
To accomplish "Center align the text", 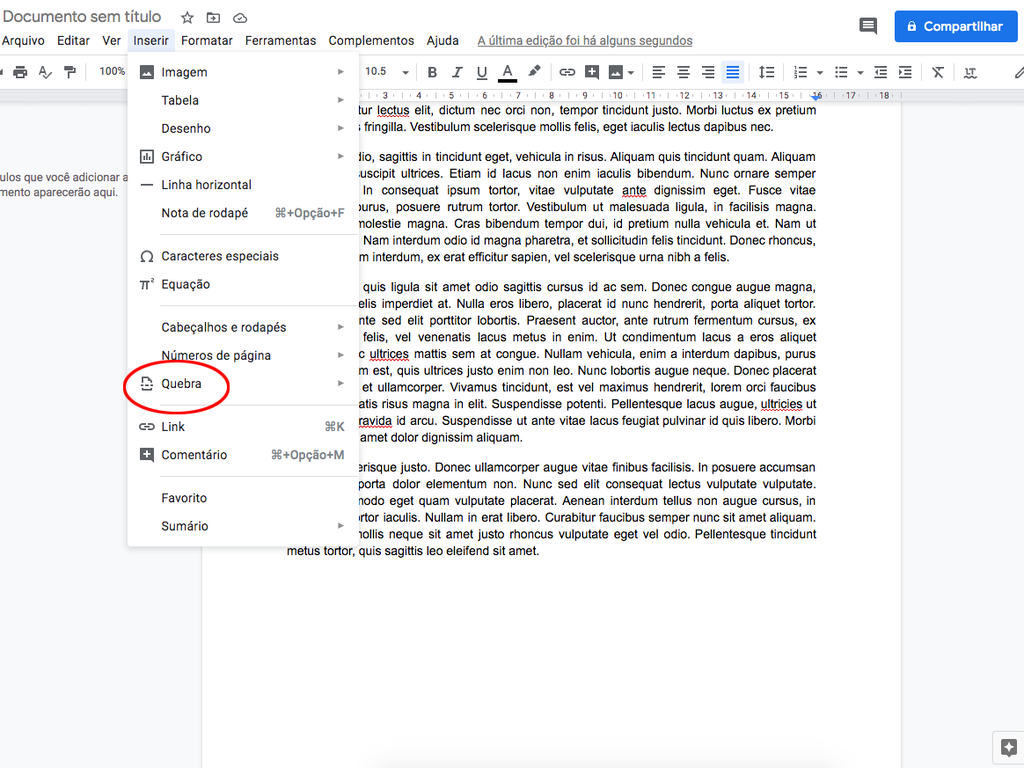I will coord(683,72).
